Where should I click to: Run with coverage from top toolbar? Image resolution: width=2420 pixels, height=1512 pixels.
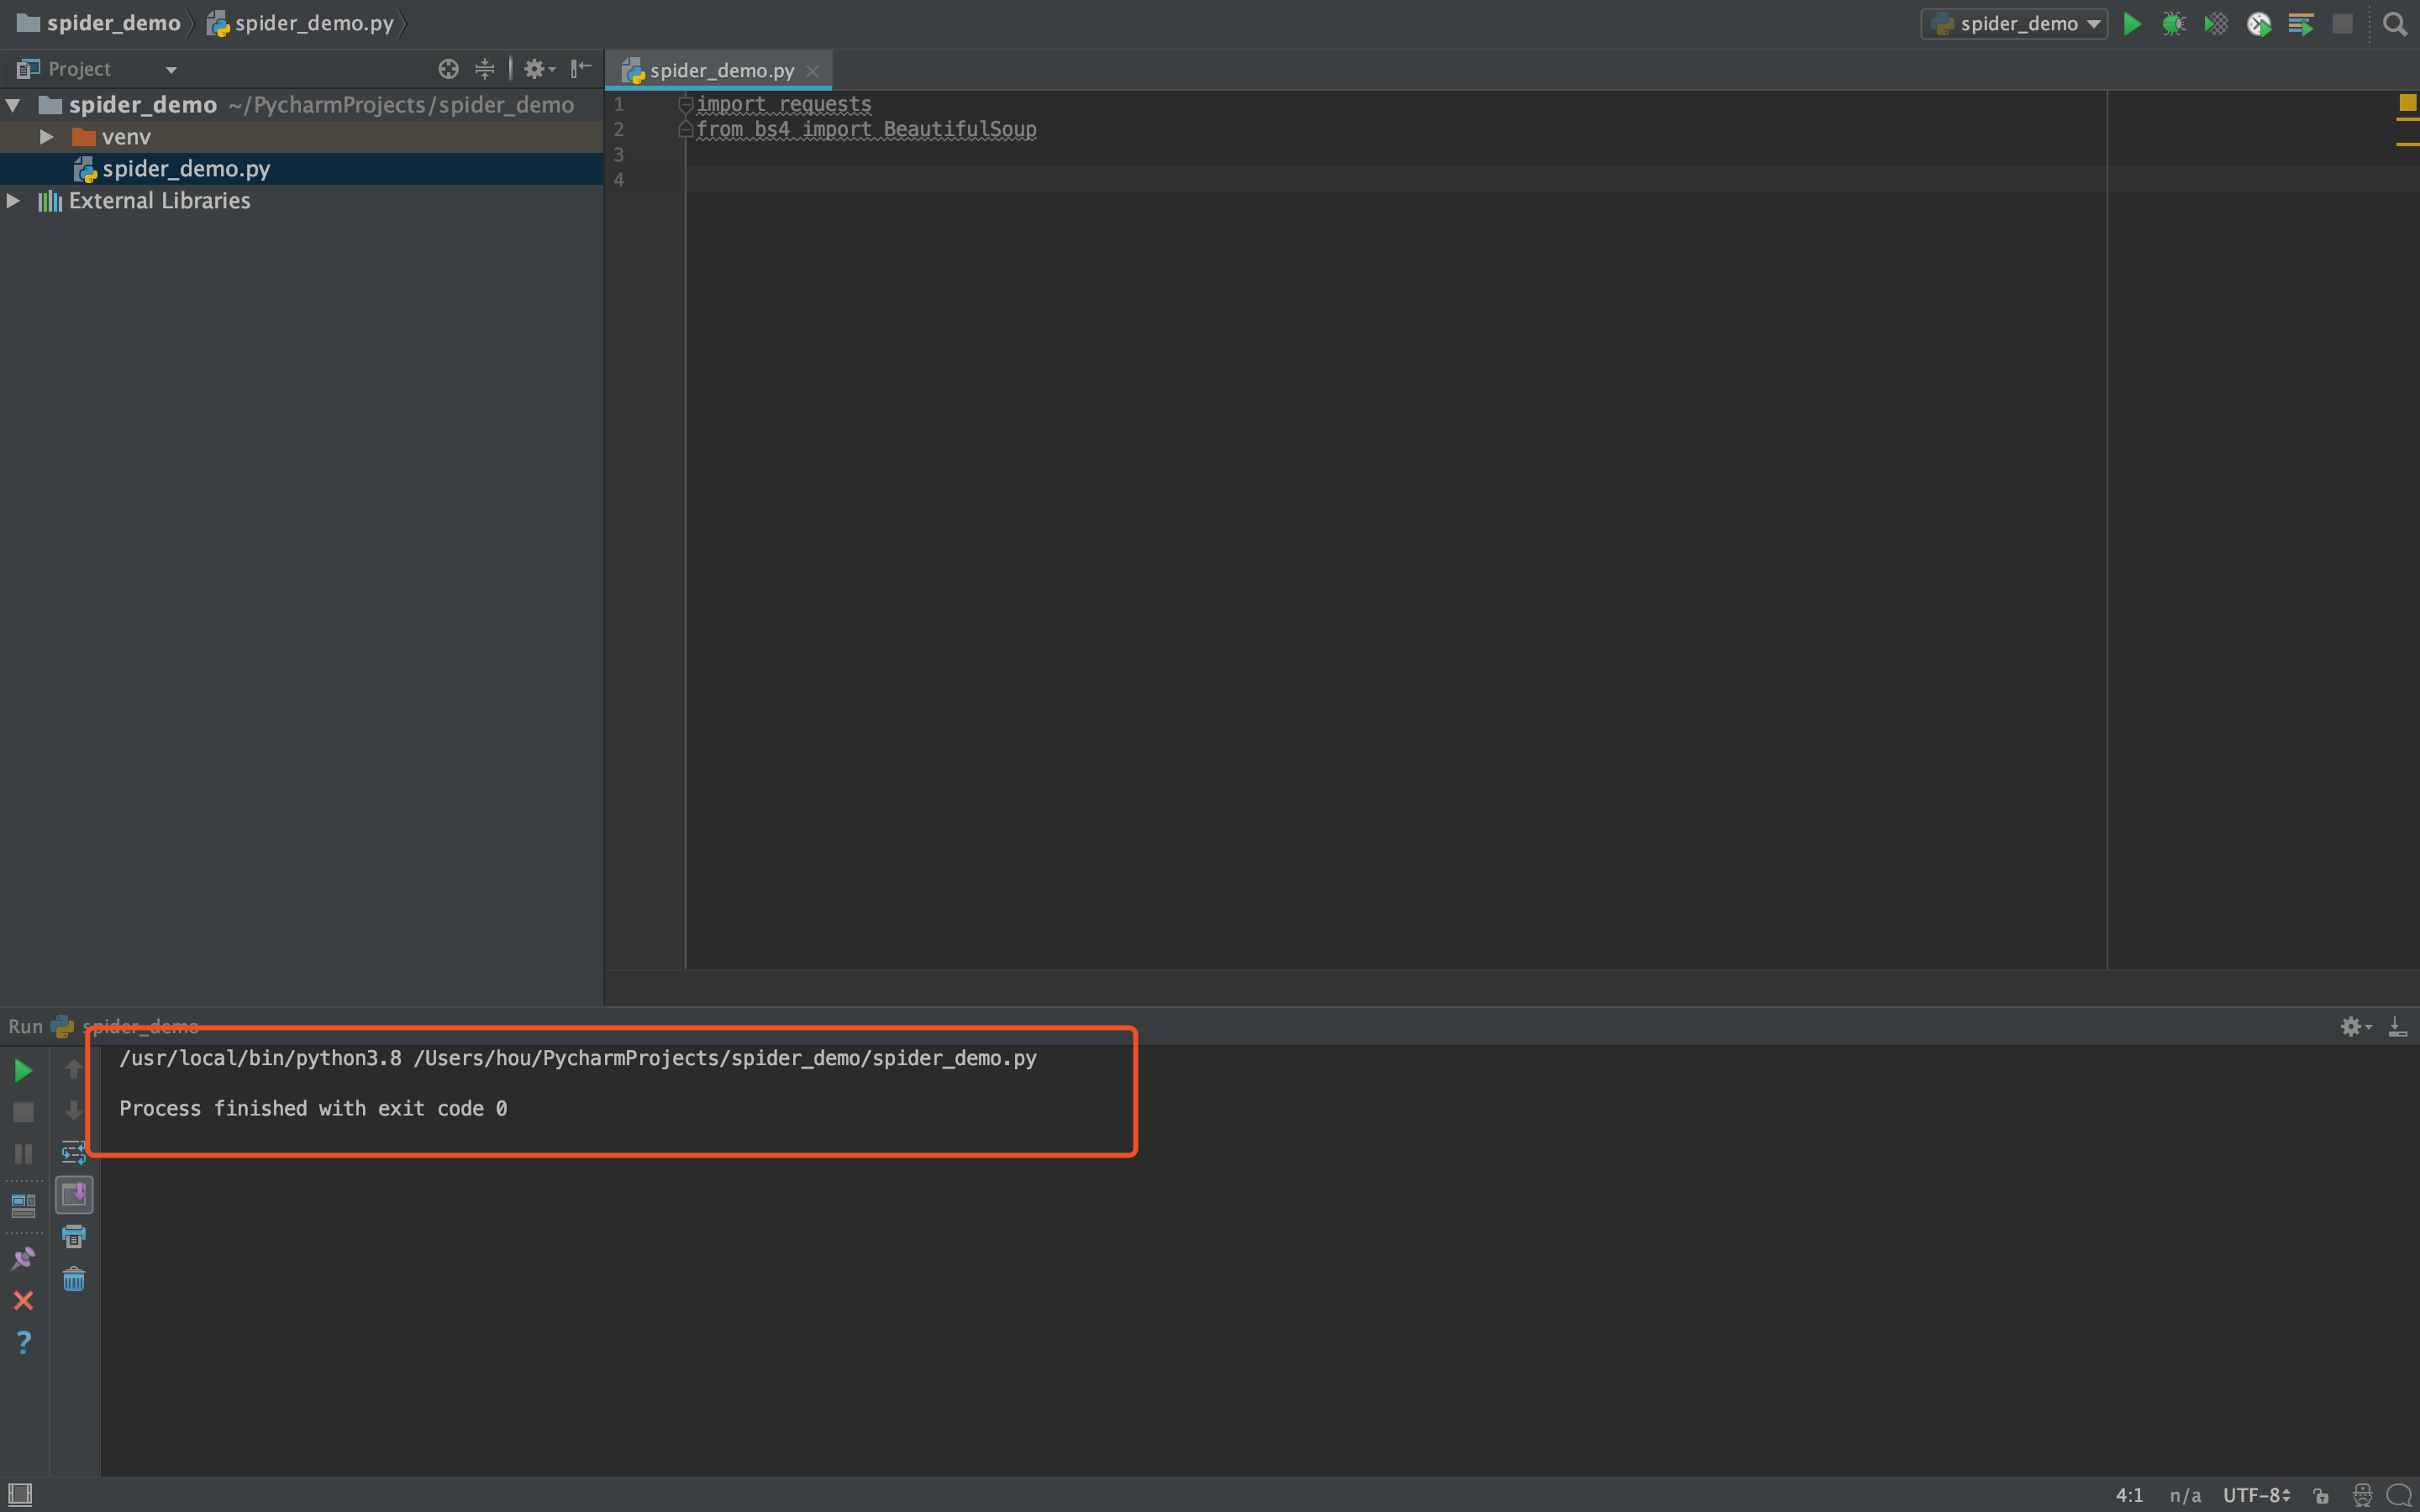2216,24
